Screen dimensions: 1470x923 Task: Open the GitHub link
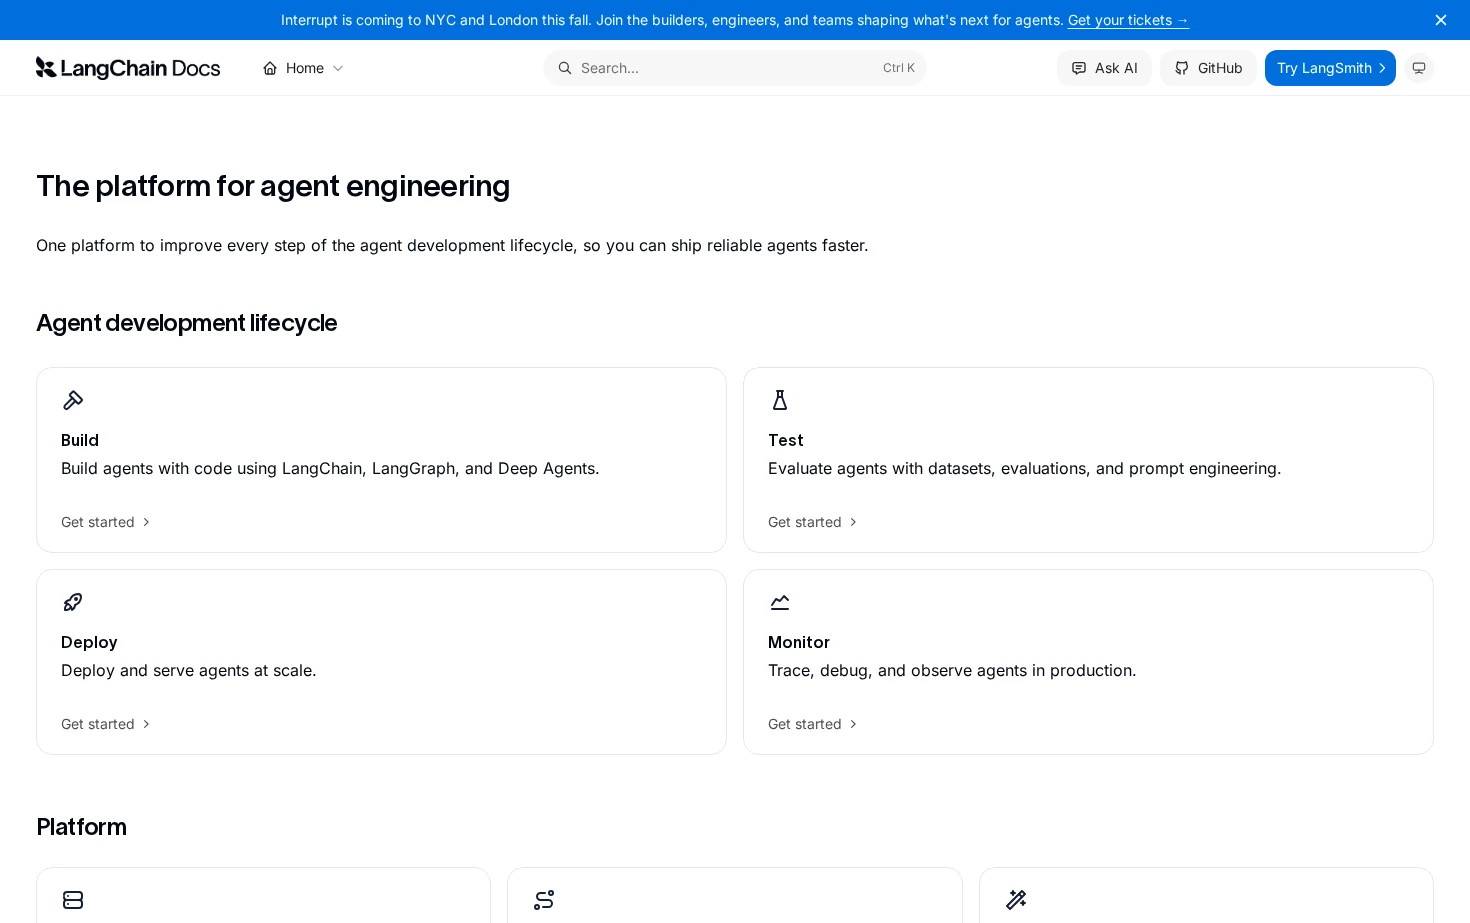pyautogui.click(x=1208, y=68)
